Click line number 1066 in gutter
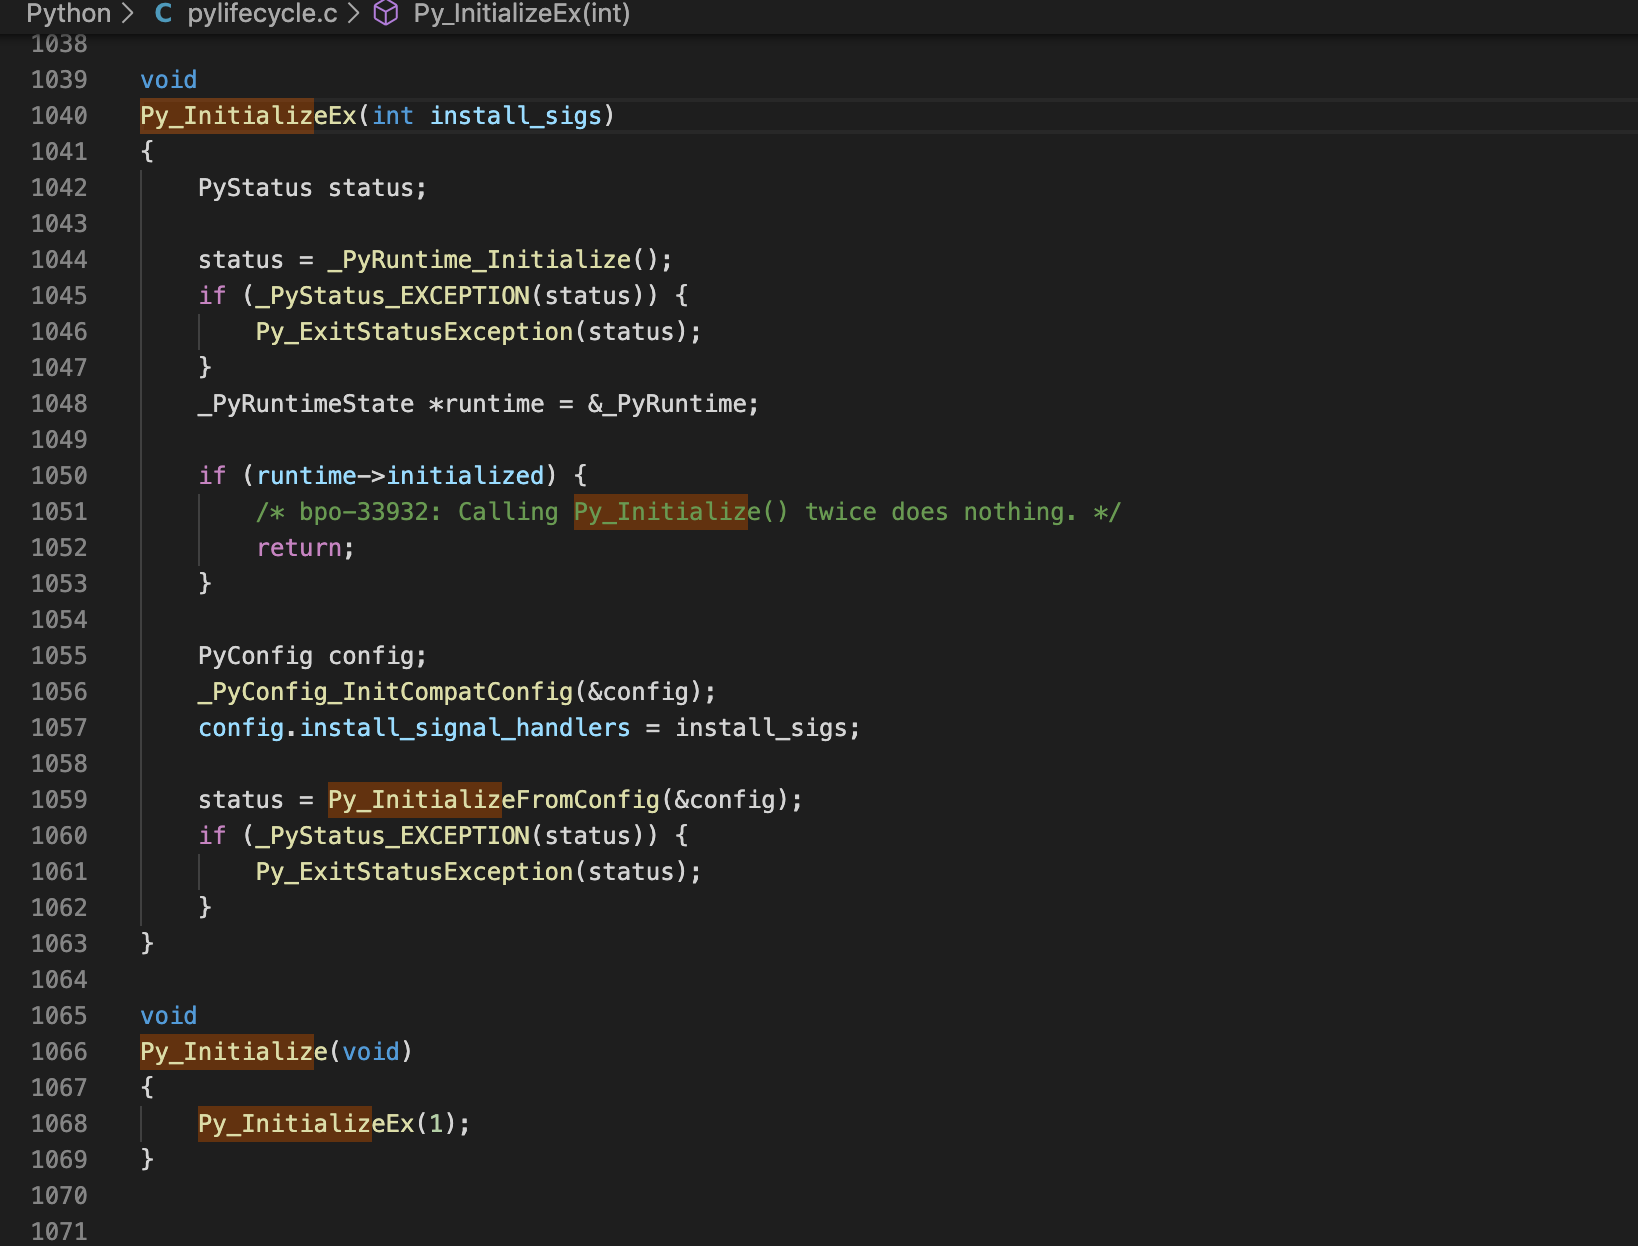 [59, 1052]
